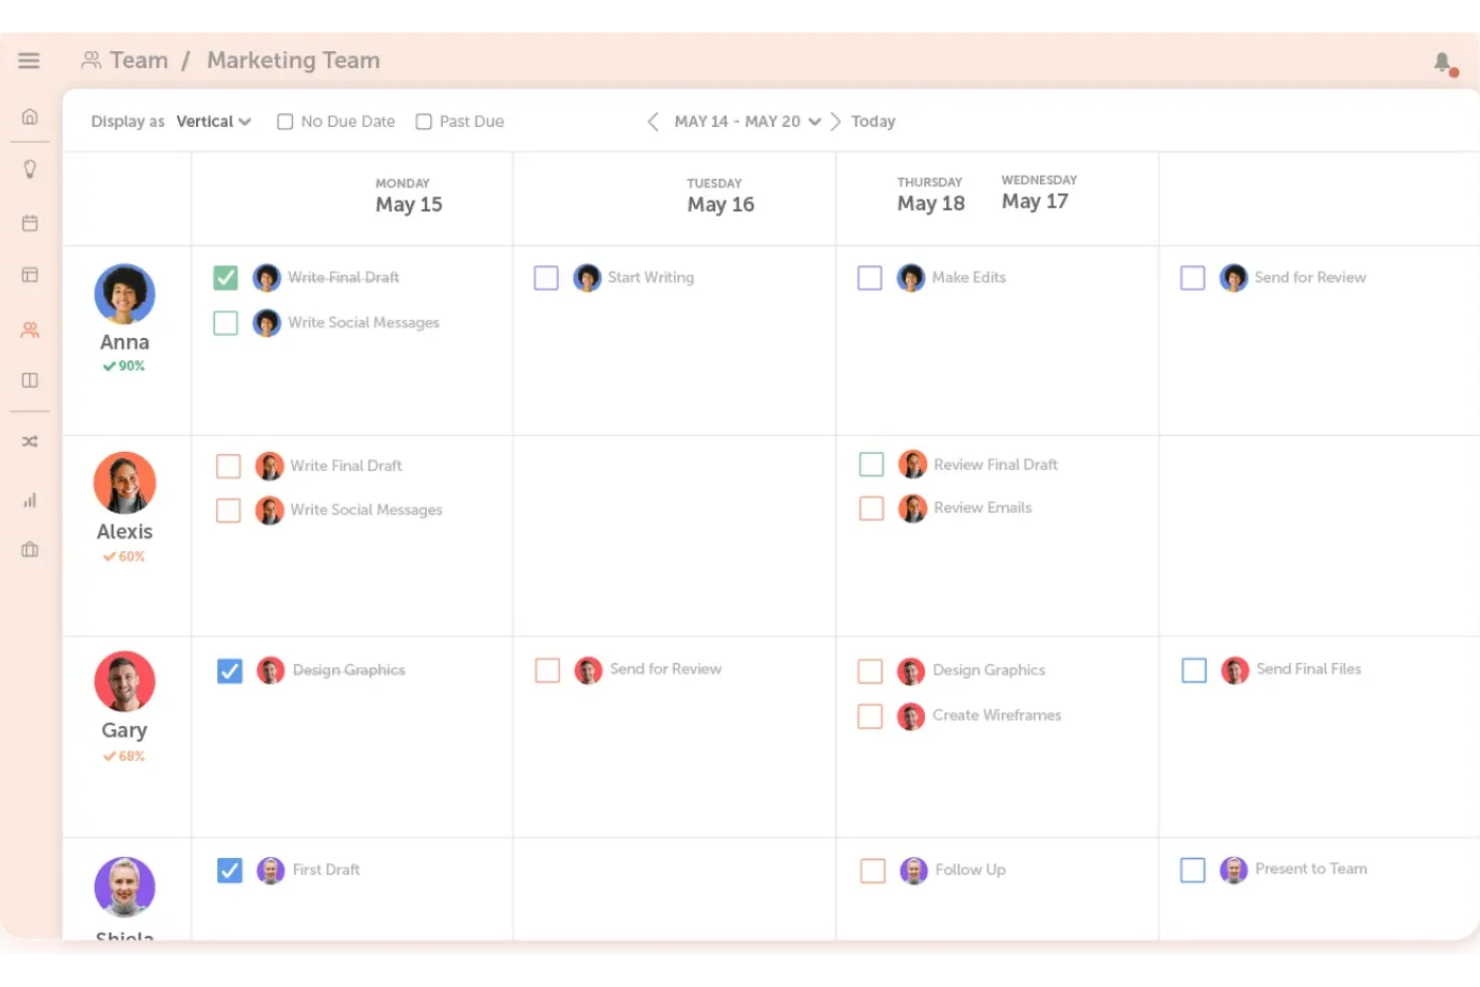Select the board layout icon in sidebar

[x=29, y=274]
